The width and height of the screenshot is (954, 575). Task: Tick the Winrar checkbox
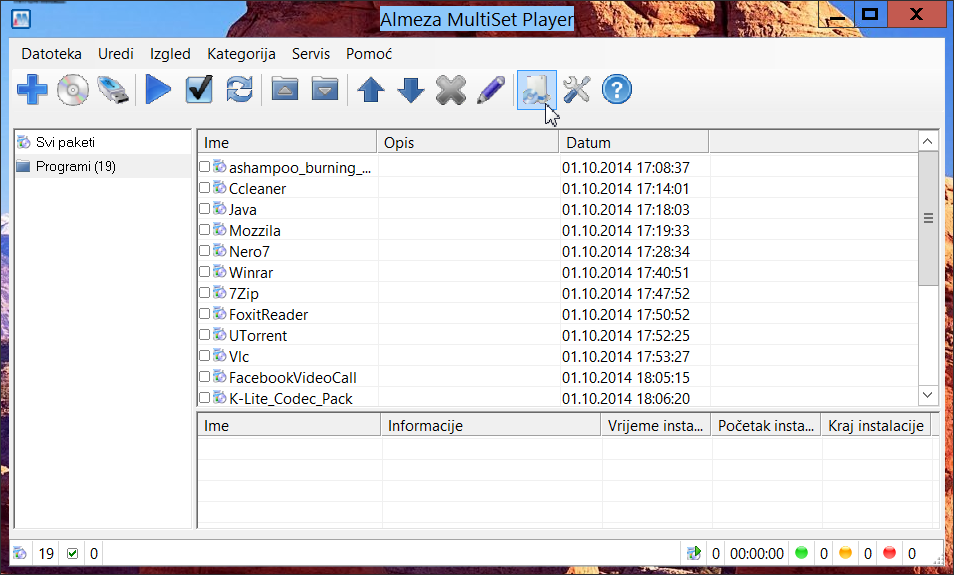(204, 272)
